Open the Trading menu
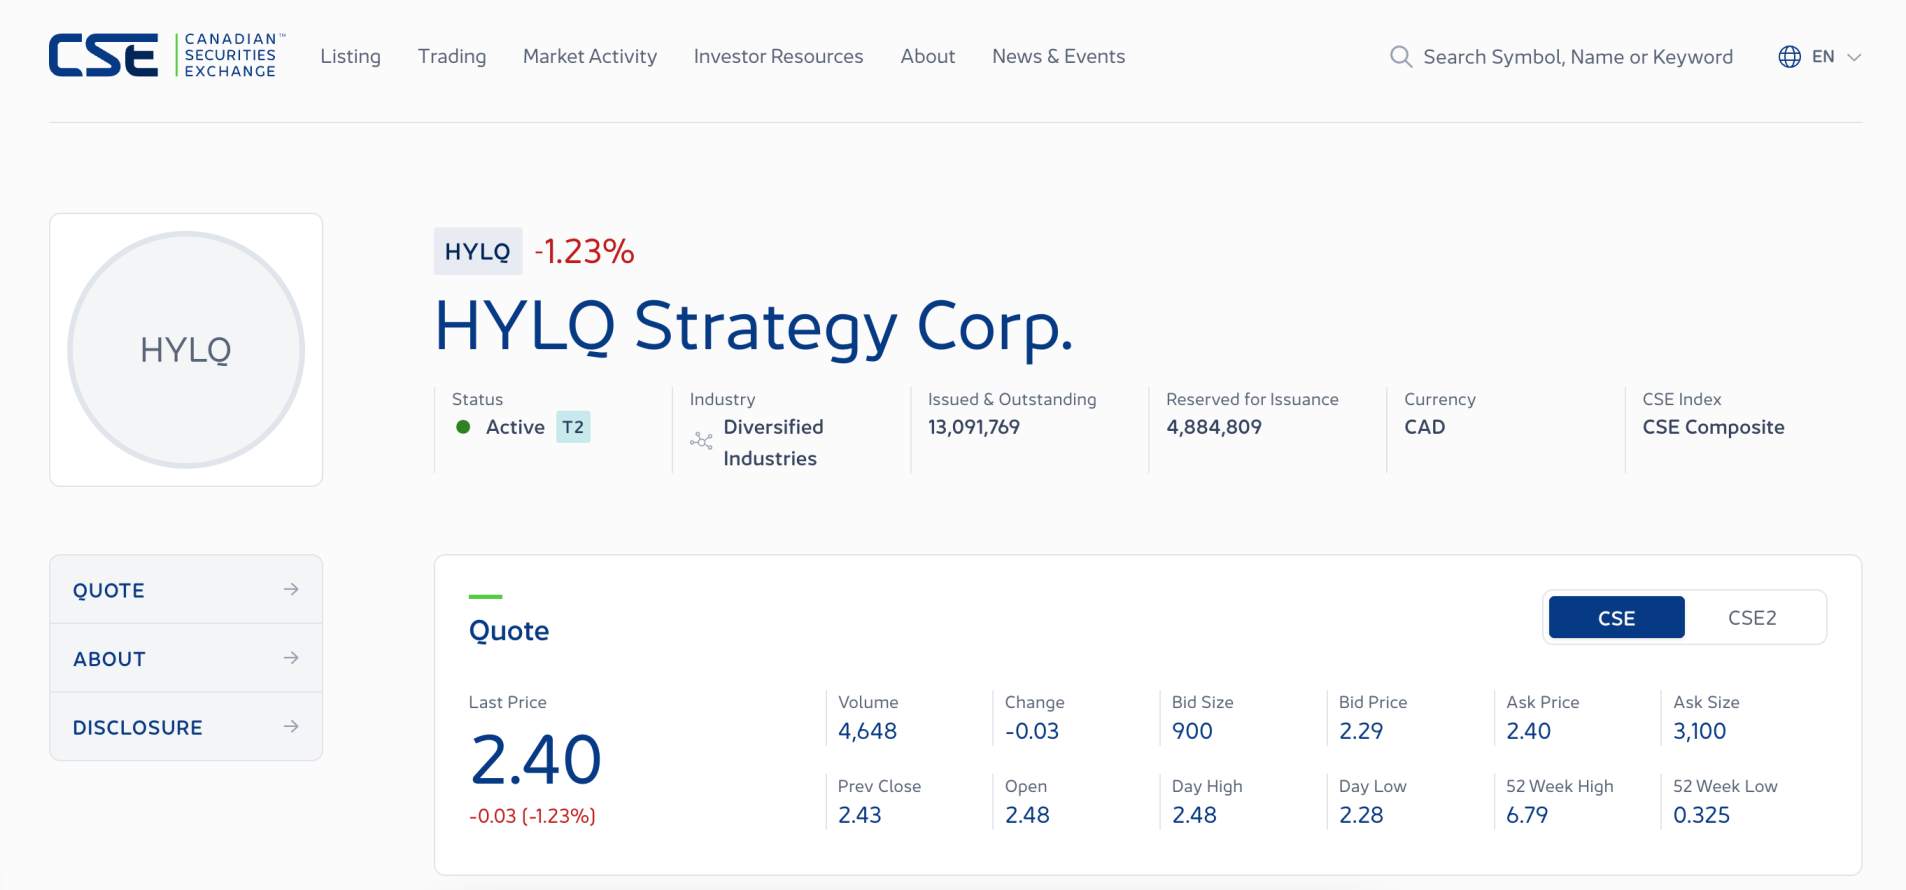 click(x=452, y=57)
